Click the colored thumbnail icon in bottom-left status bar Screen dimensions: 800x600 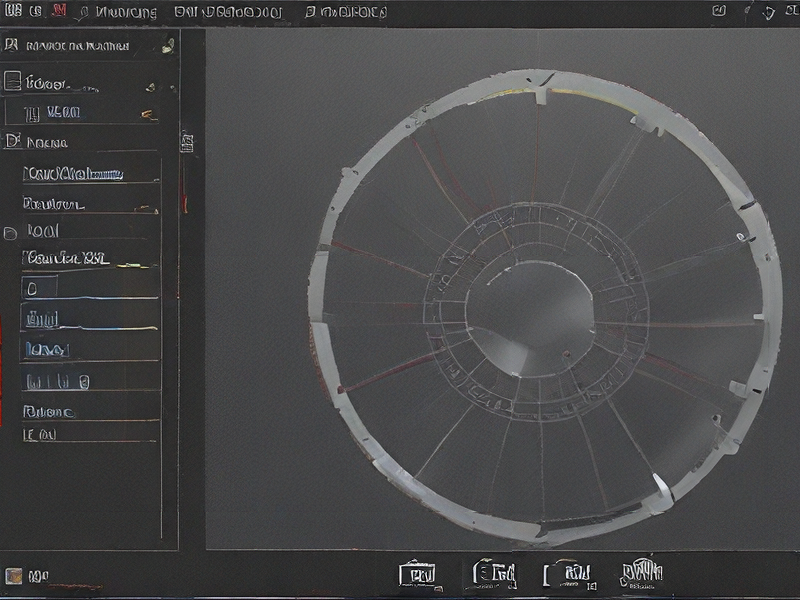14,576
